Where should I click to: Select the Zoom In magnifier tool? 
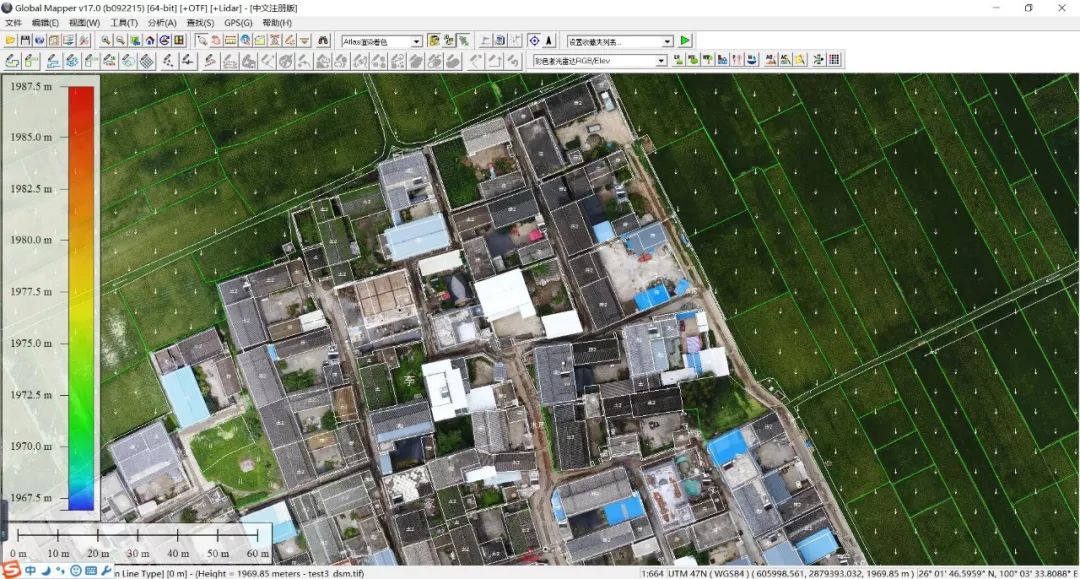coord(106,41)
